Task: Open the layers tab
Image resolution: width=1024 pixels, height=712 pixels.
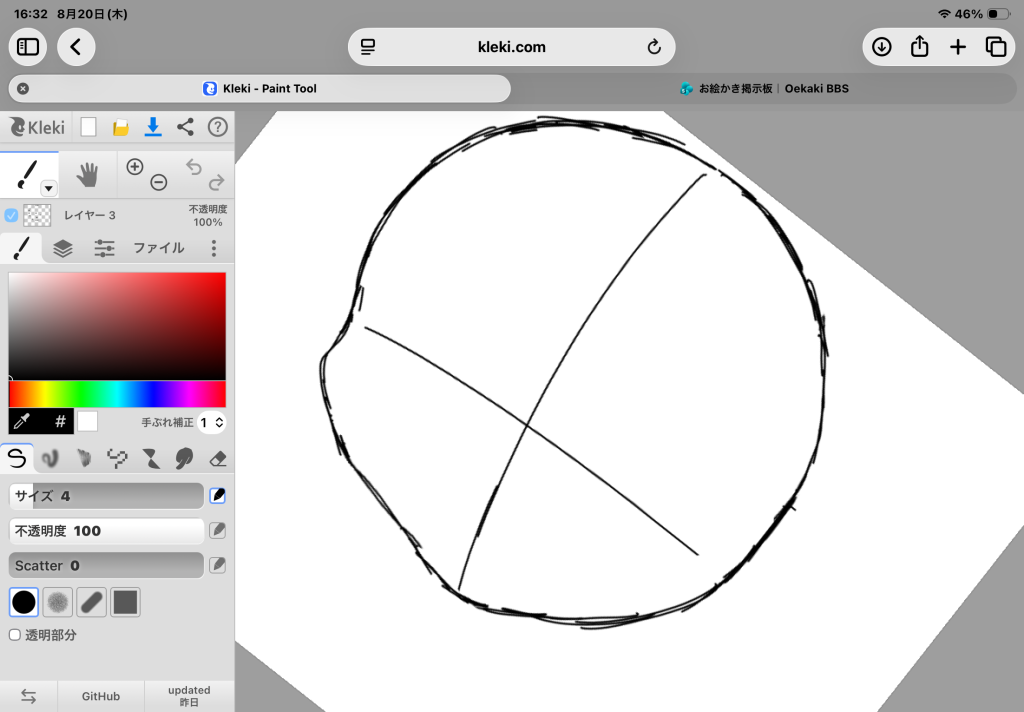Action: point(63,248)
